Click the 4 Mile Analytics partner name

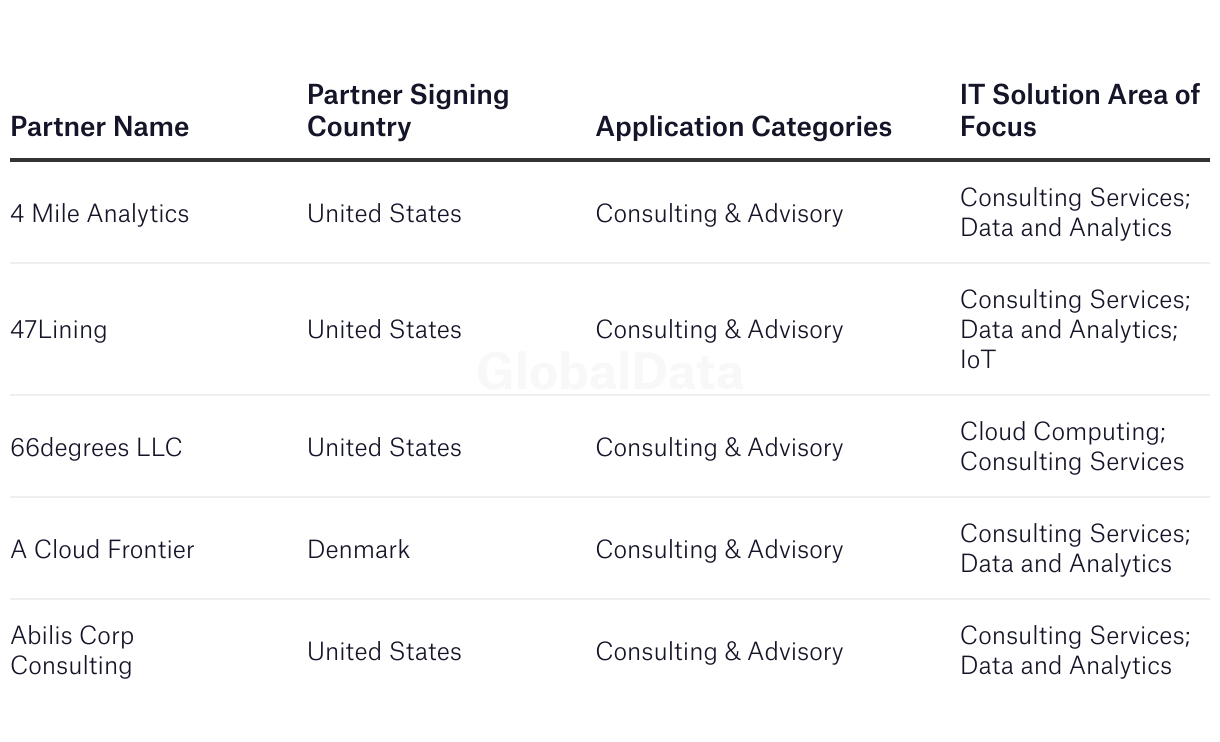point(99,214)
